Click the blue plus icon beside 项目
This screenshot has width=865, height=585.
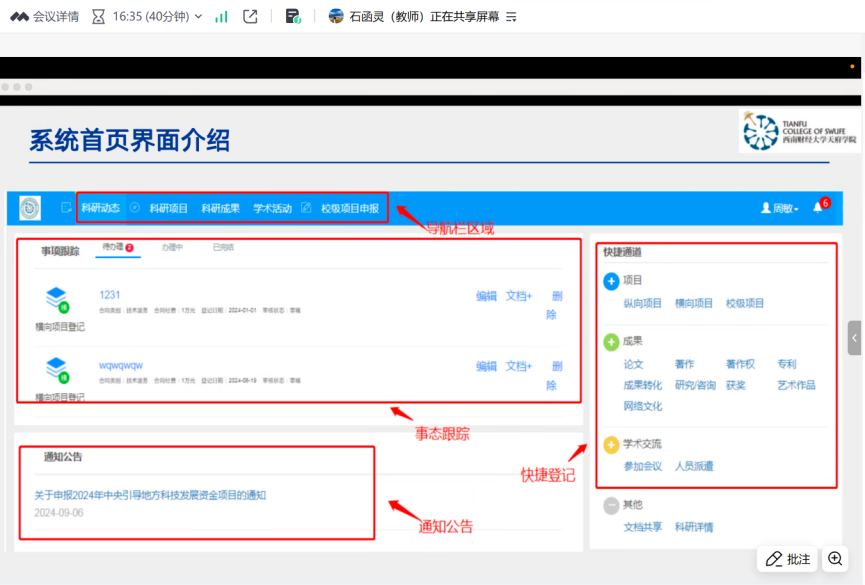[x=611, y=281]
